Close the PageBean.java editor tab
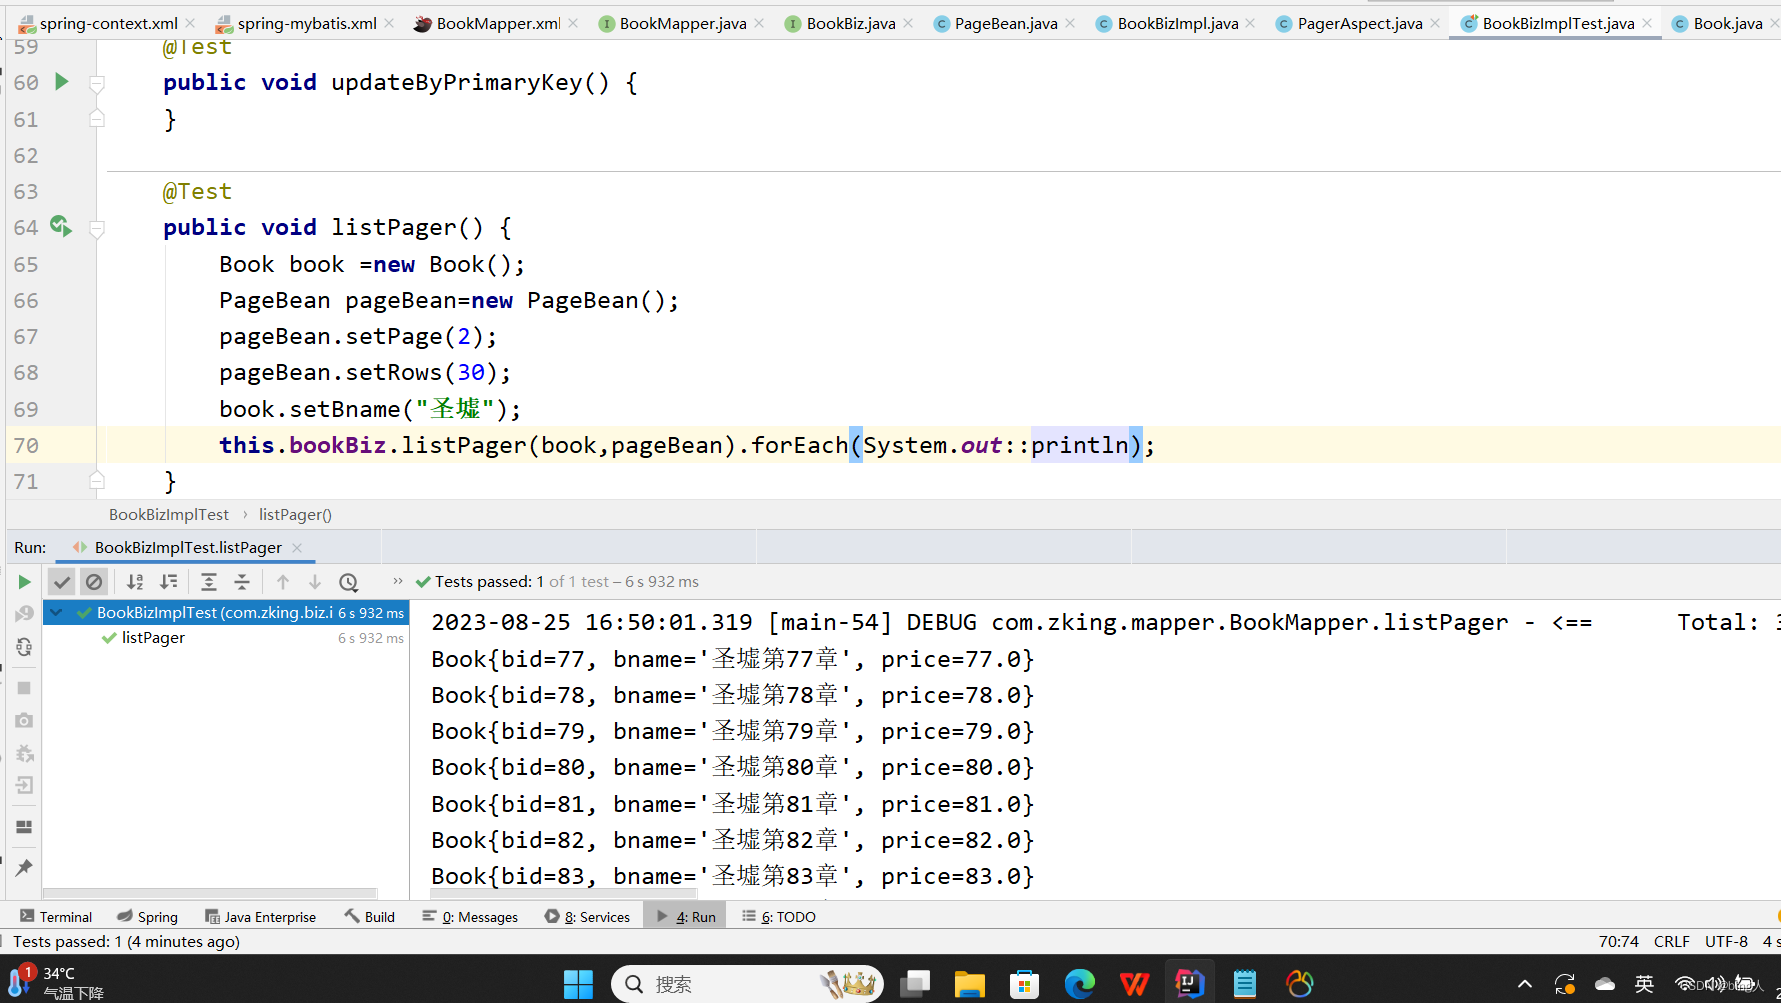 click(x=1070, y=23)
